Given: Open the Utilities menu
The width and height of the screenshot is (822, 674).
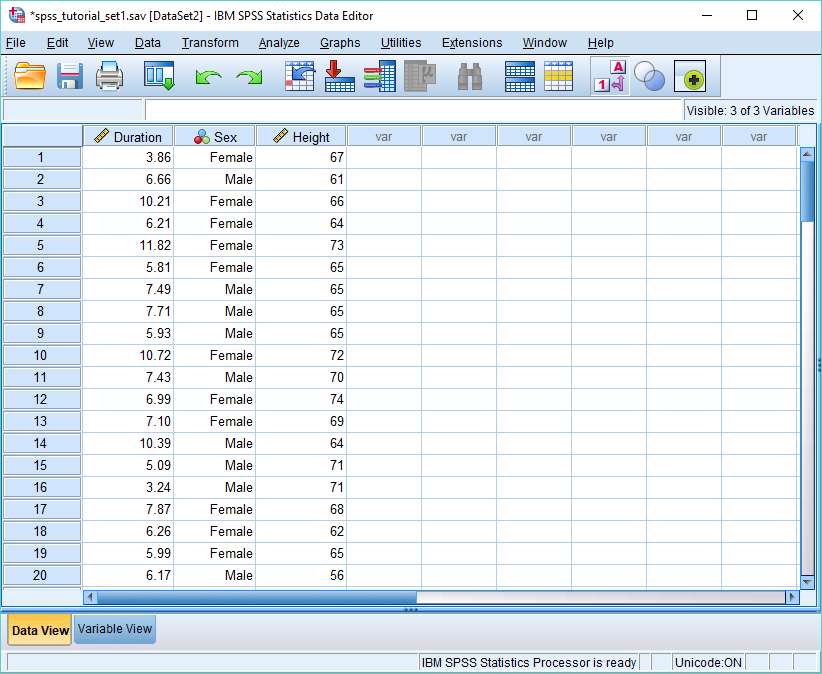Looking at the screenshot, I should coord(401,43).
